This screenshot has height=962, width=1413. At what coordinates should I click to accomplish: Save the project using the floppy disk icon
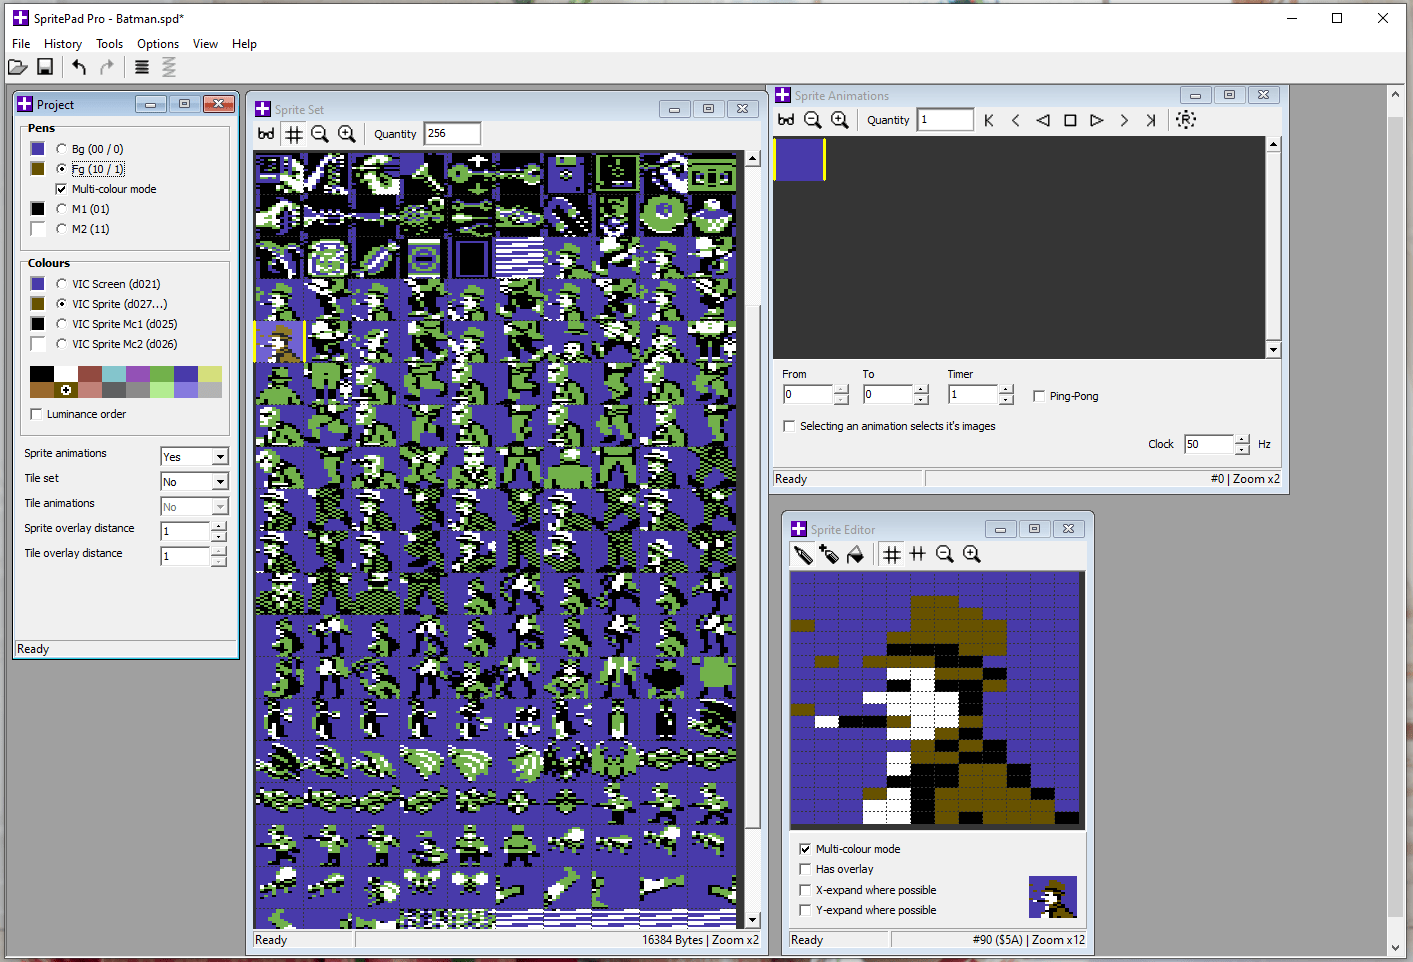(x=45, y=67)
